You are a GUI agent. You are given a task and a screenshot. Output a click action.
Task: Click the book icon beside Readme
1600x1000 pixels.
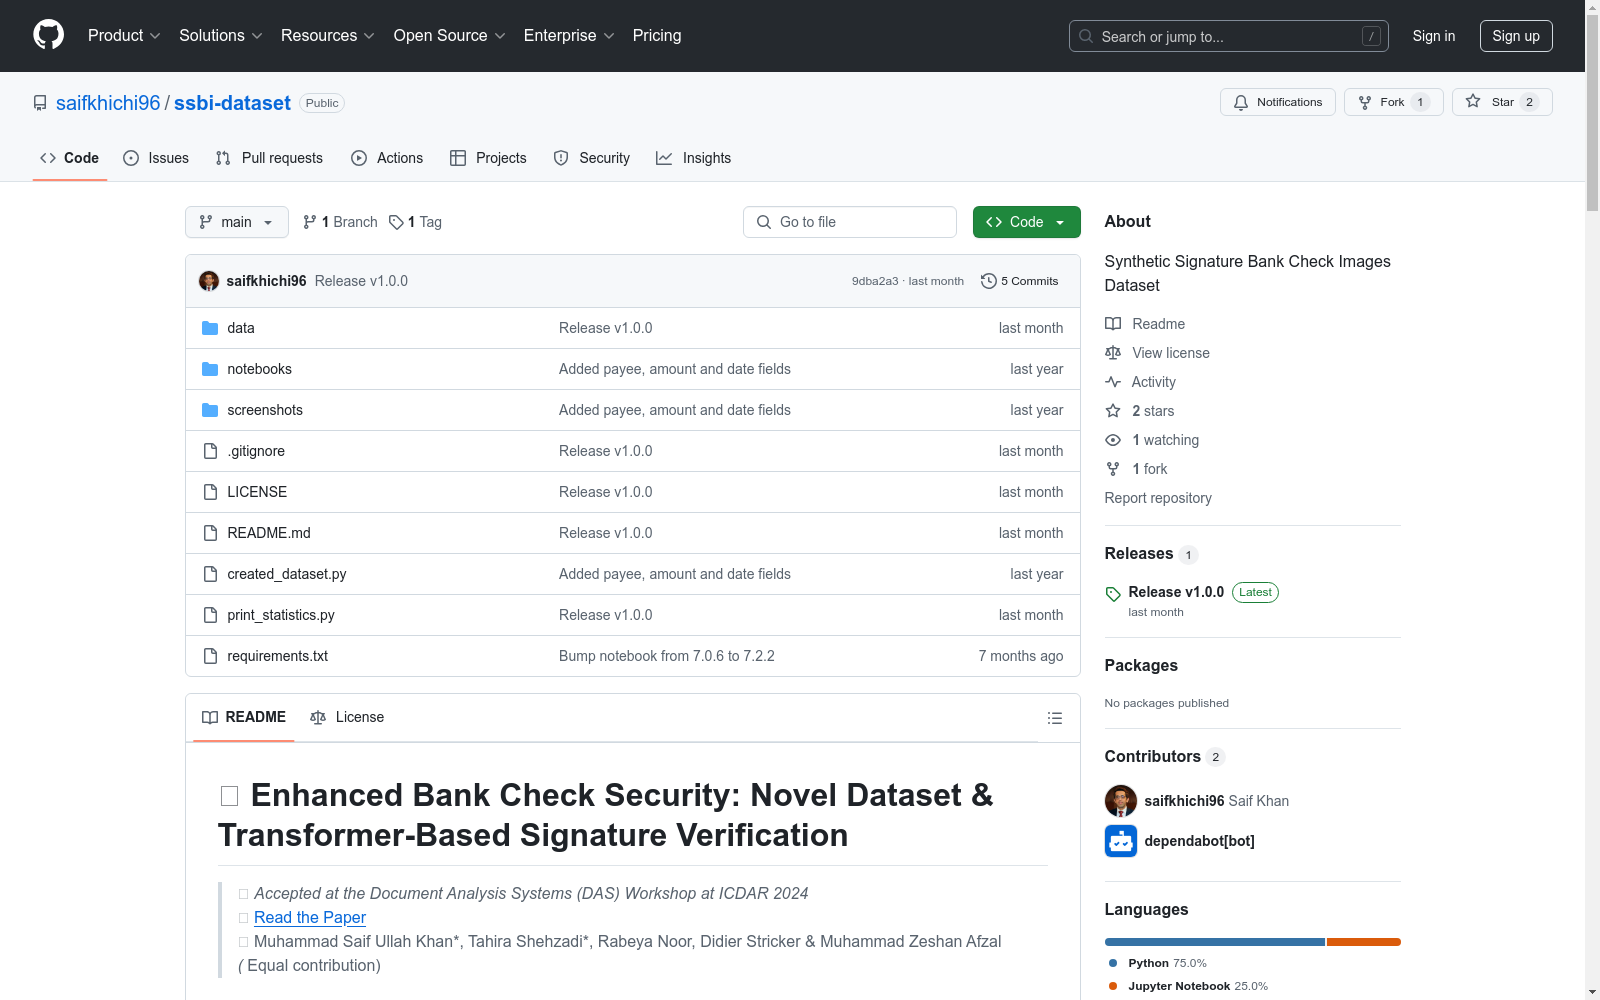[1113, 324]
